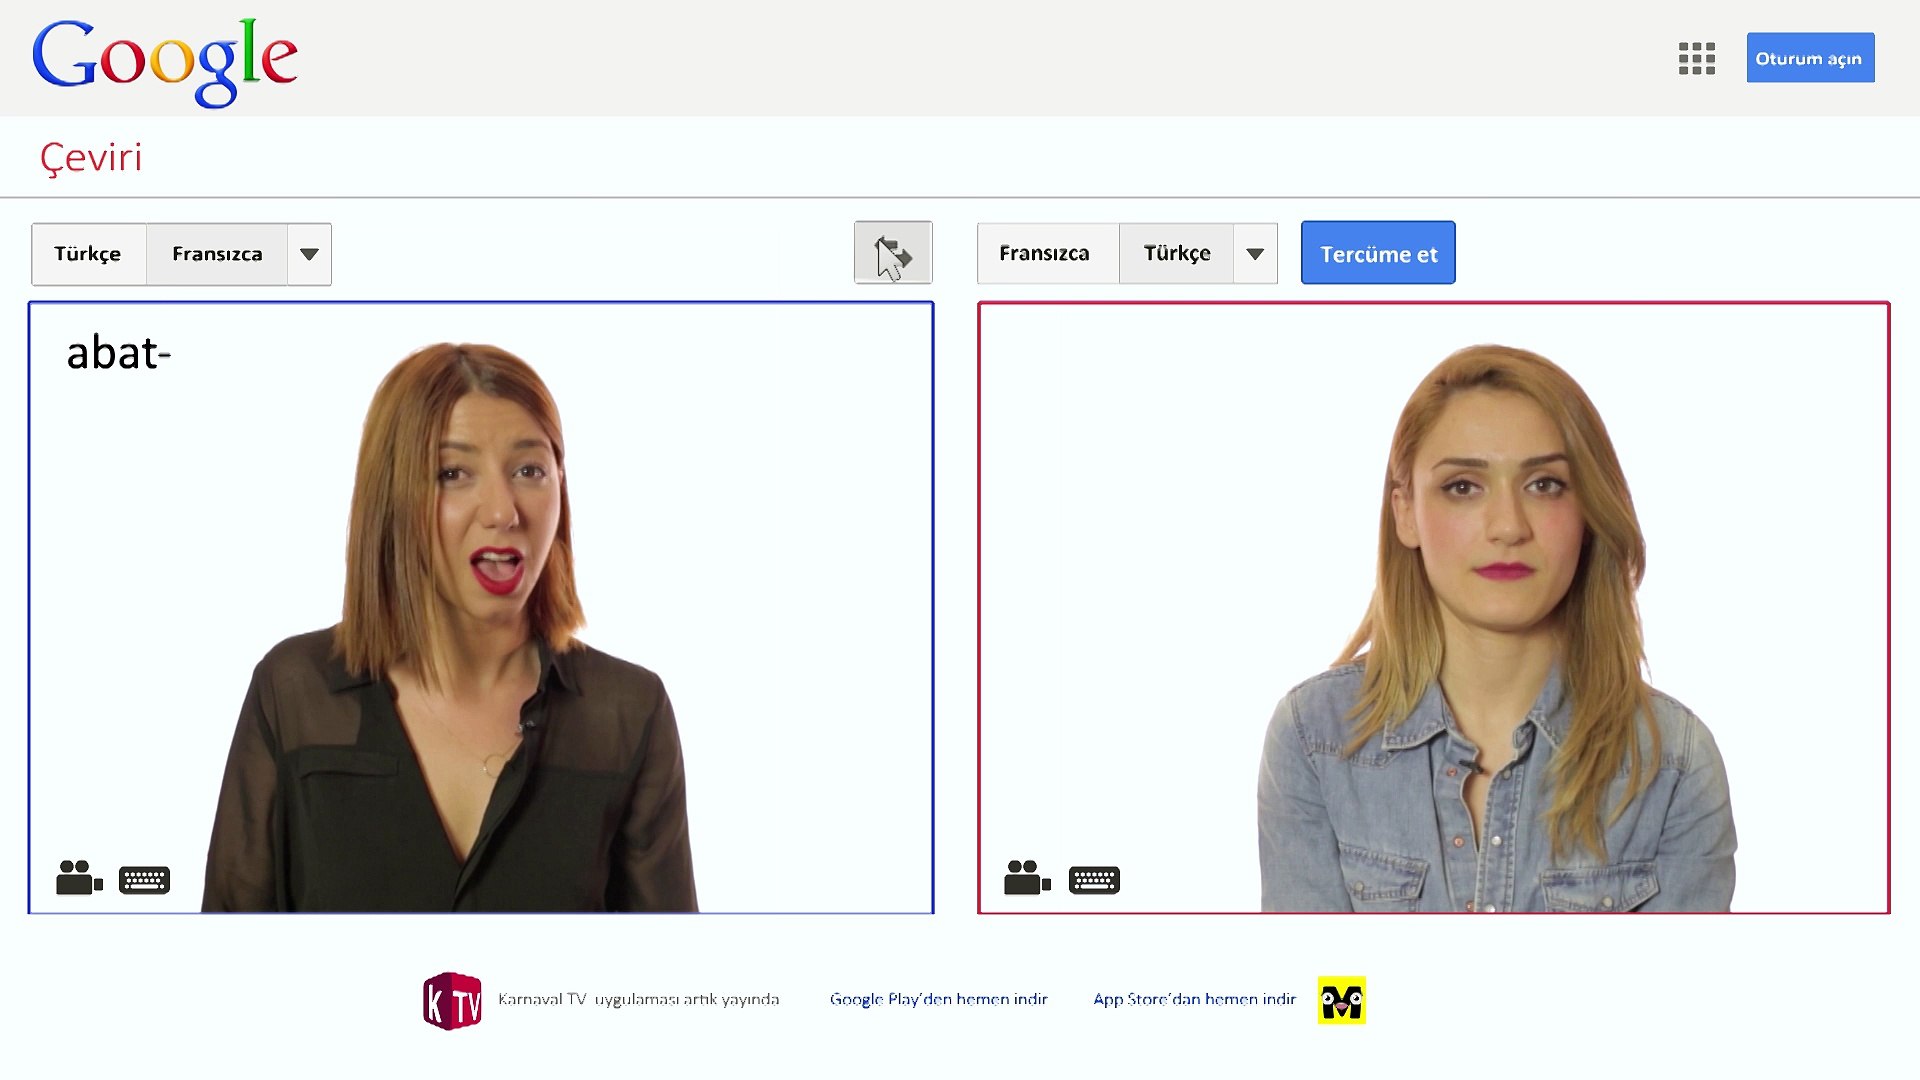Click the Oturum açın sign-in button
Viewport: 1920px width, 1080px height.
coord(1809,58)
